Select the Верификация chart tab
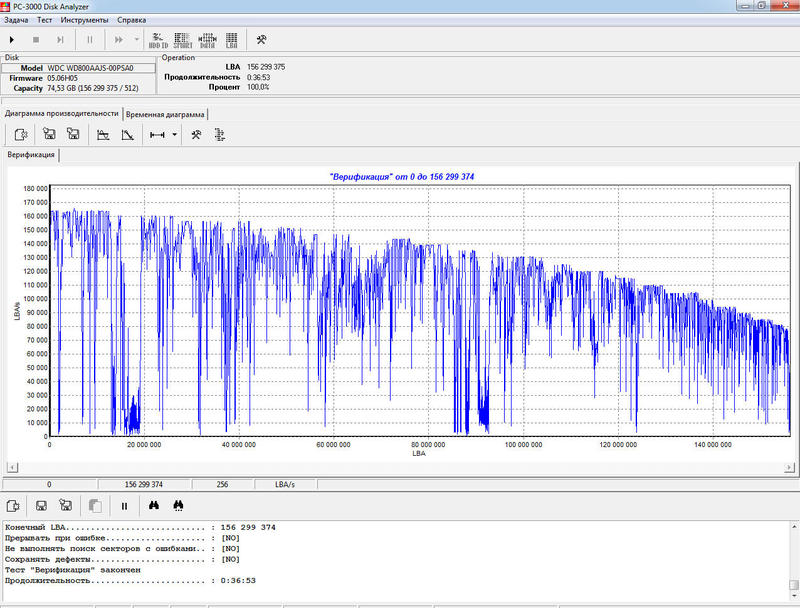This screenshot has width=800, height=608. (31, 156)
